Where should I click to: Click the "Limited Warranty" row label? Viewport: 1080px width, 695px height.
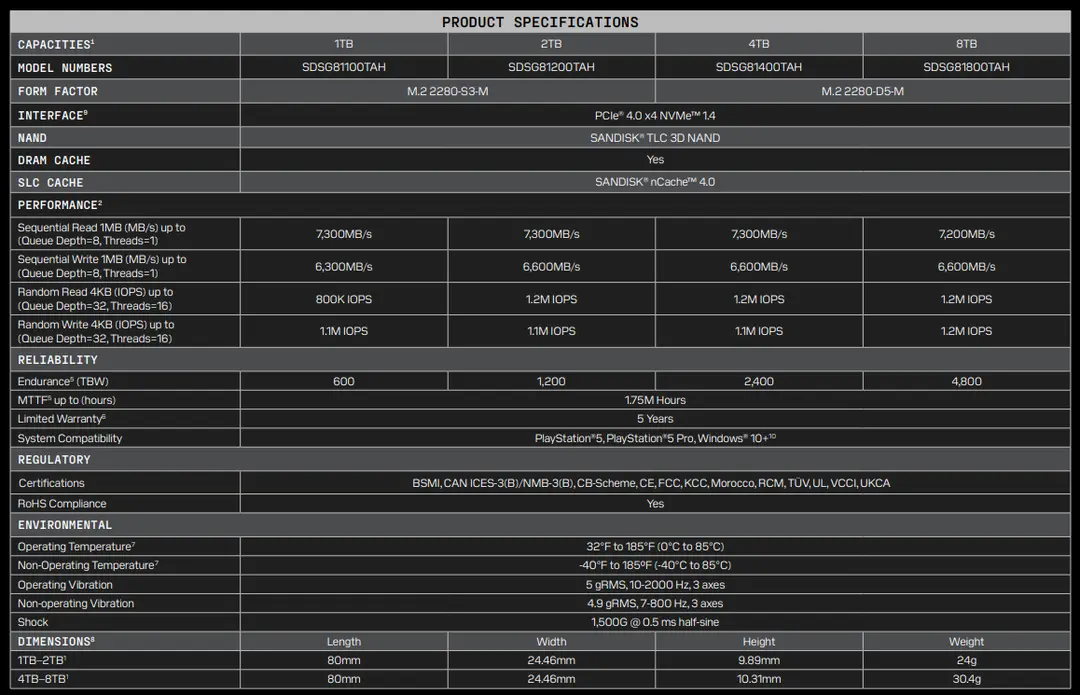[x=62, y=419]
